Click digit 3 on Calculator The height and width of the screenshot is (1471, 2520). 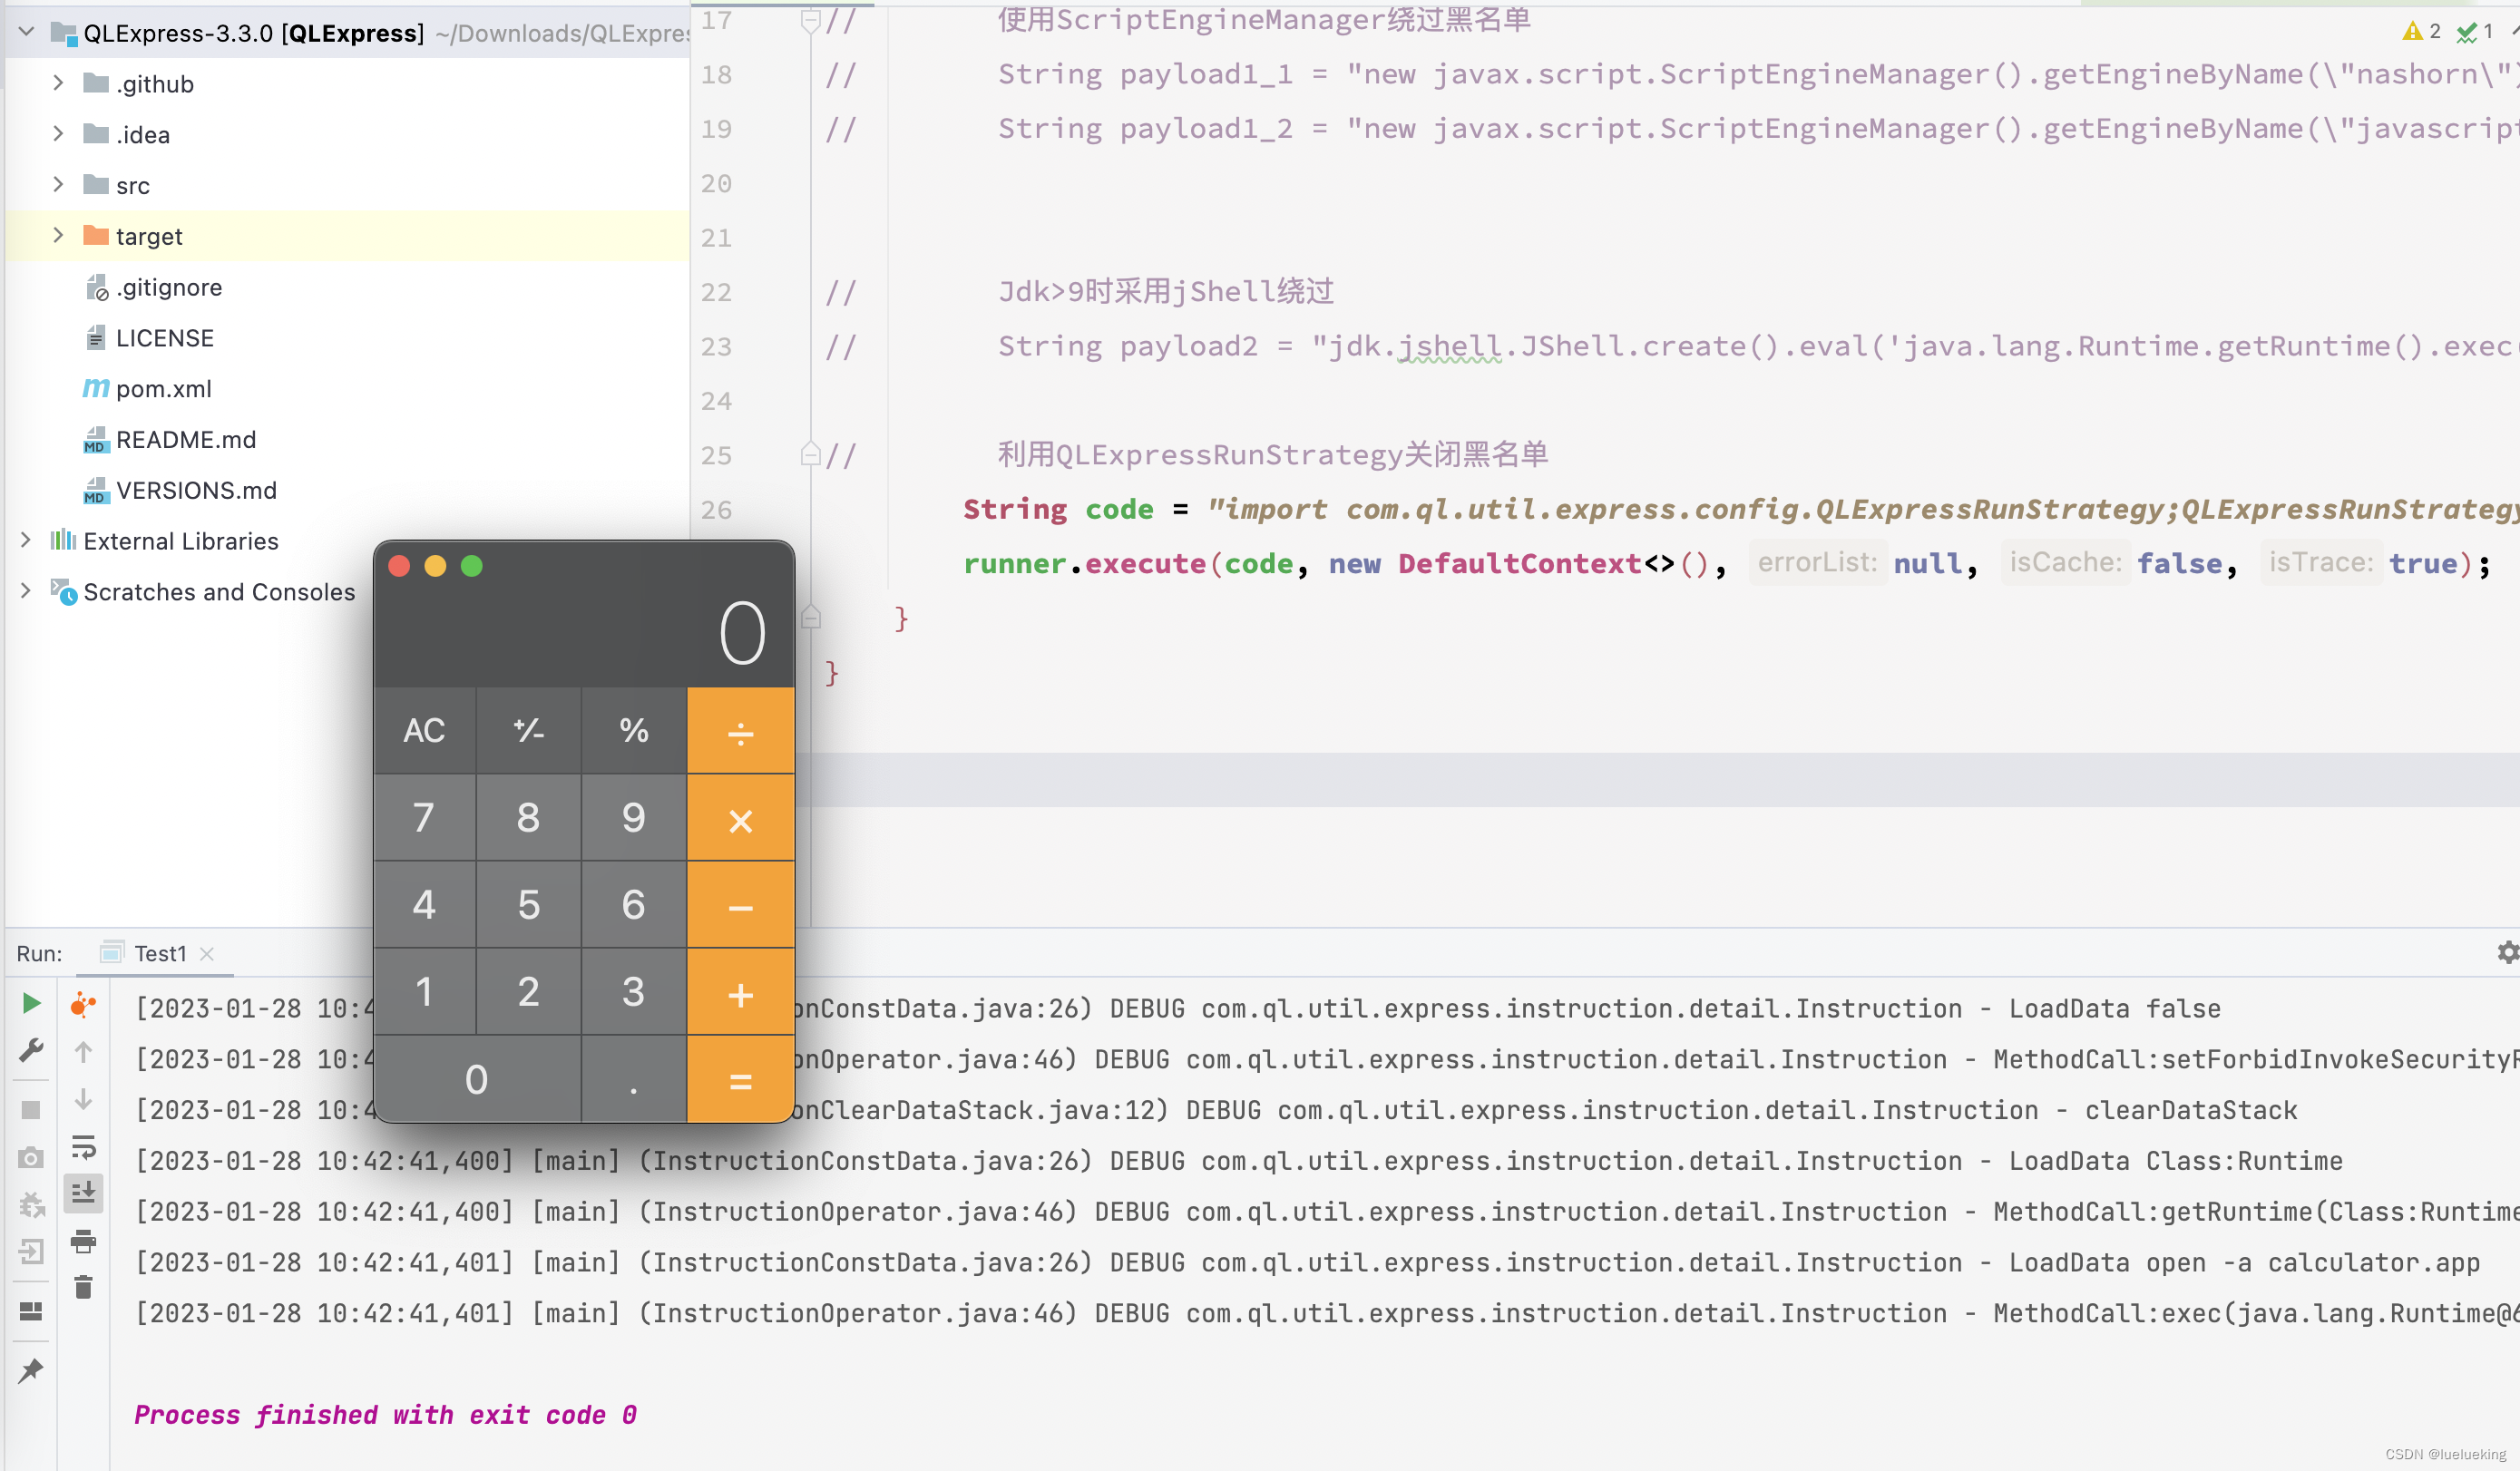pos(634,992)
